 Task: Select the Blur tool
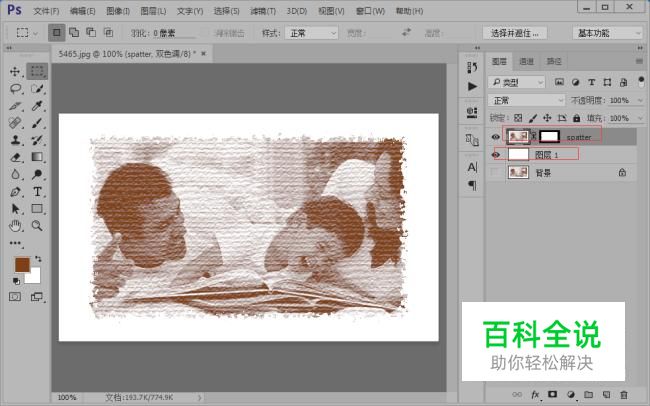tap(15, 174)
